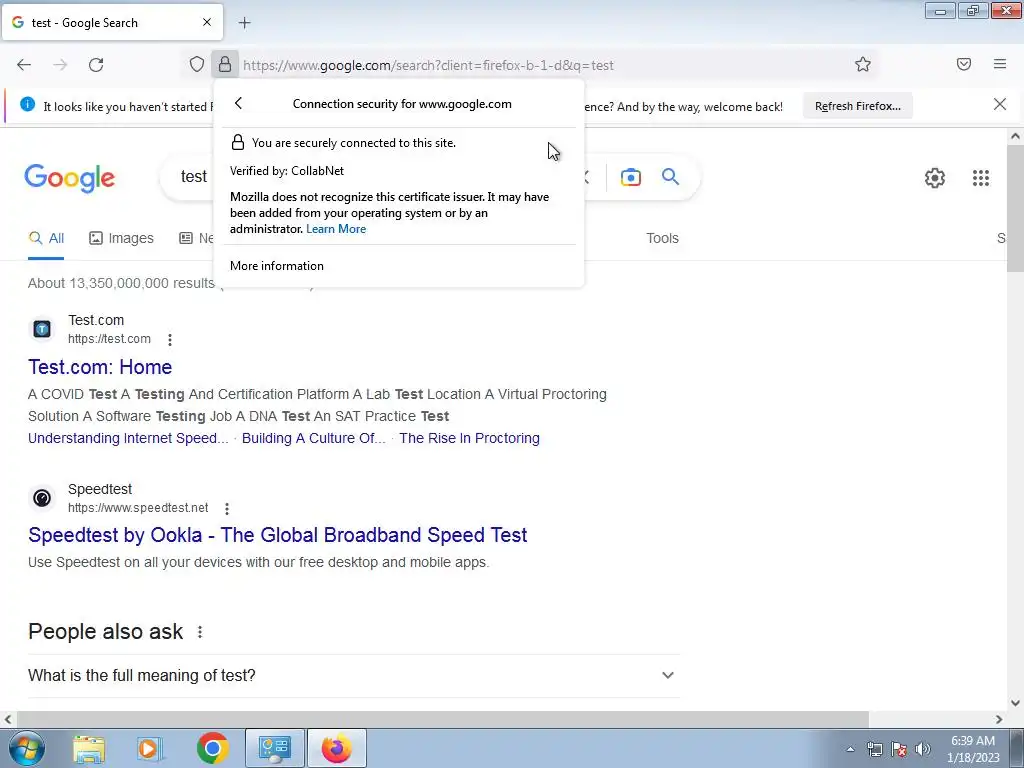This screenshot has height=768, width=1024.
Task: Close the 'test - Google Search' tab
Action: tap(206, 22)
